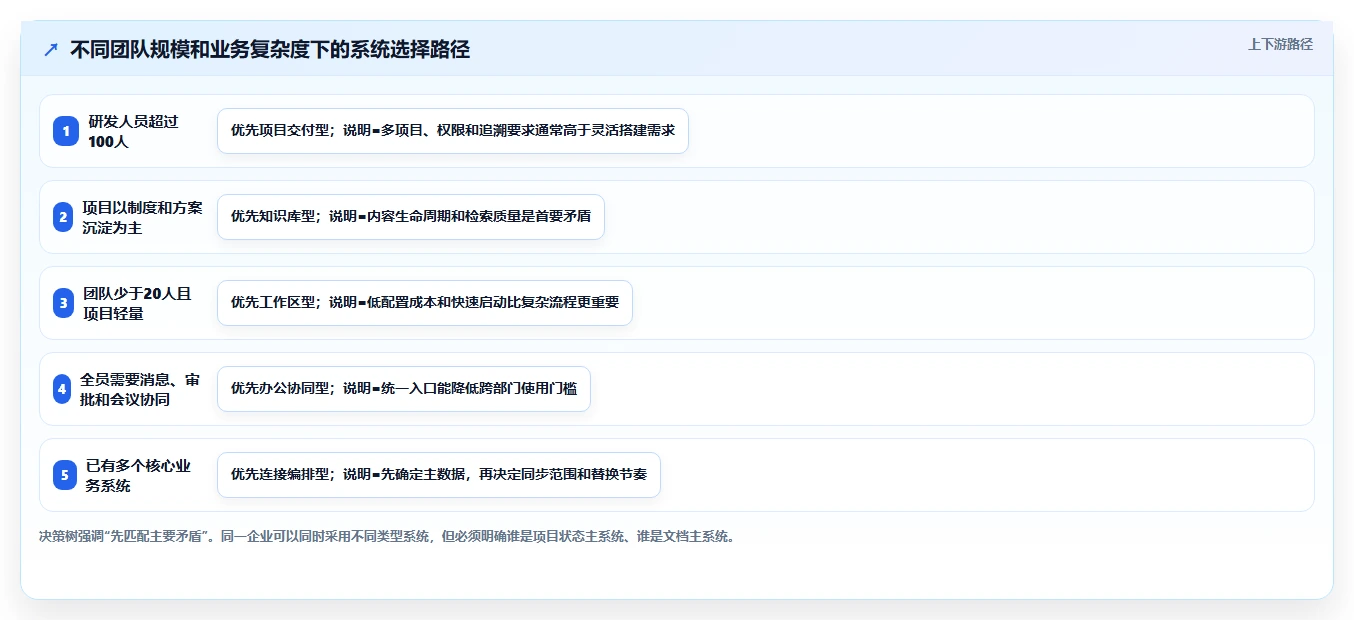Click the 上下游路径 label
This screenshot has width=1354, height=620.
coord(1280,44)
